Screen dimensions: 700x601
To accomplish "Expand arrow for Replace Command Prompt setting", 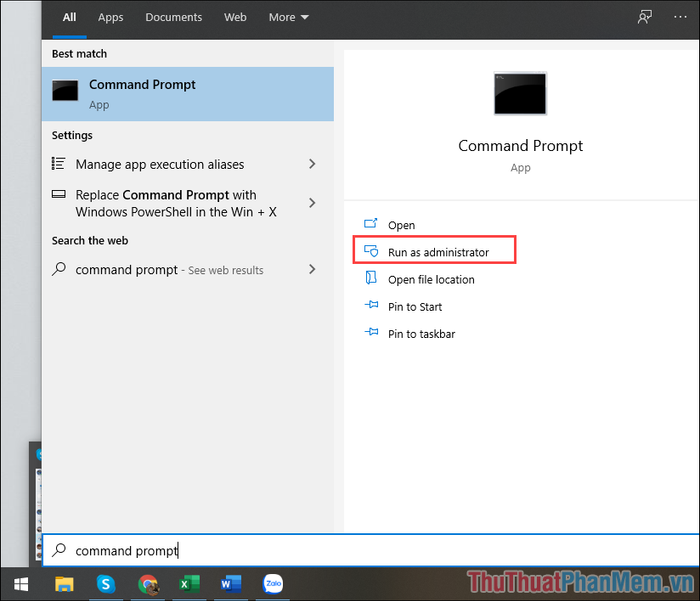I will tap(312, 203).
